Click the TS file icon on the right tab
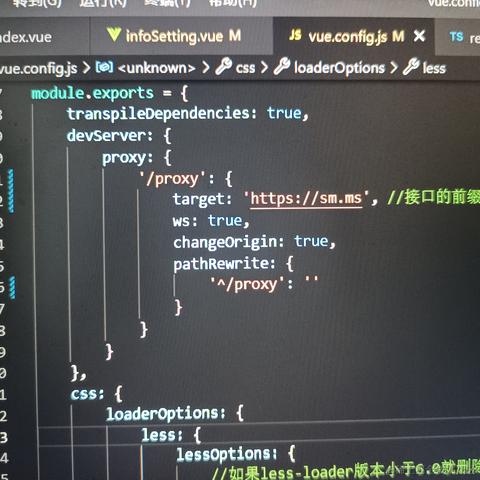Viewport: 480px width, 480px height. pyautogui.click(x=456, y=36)
